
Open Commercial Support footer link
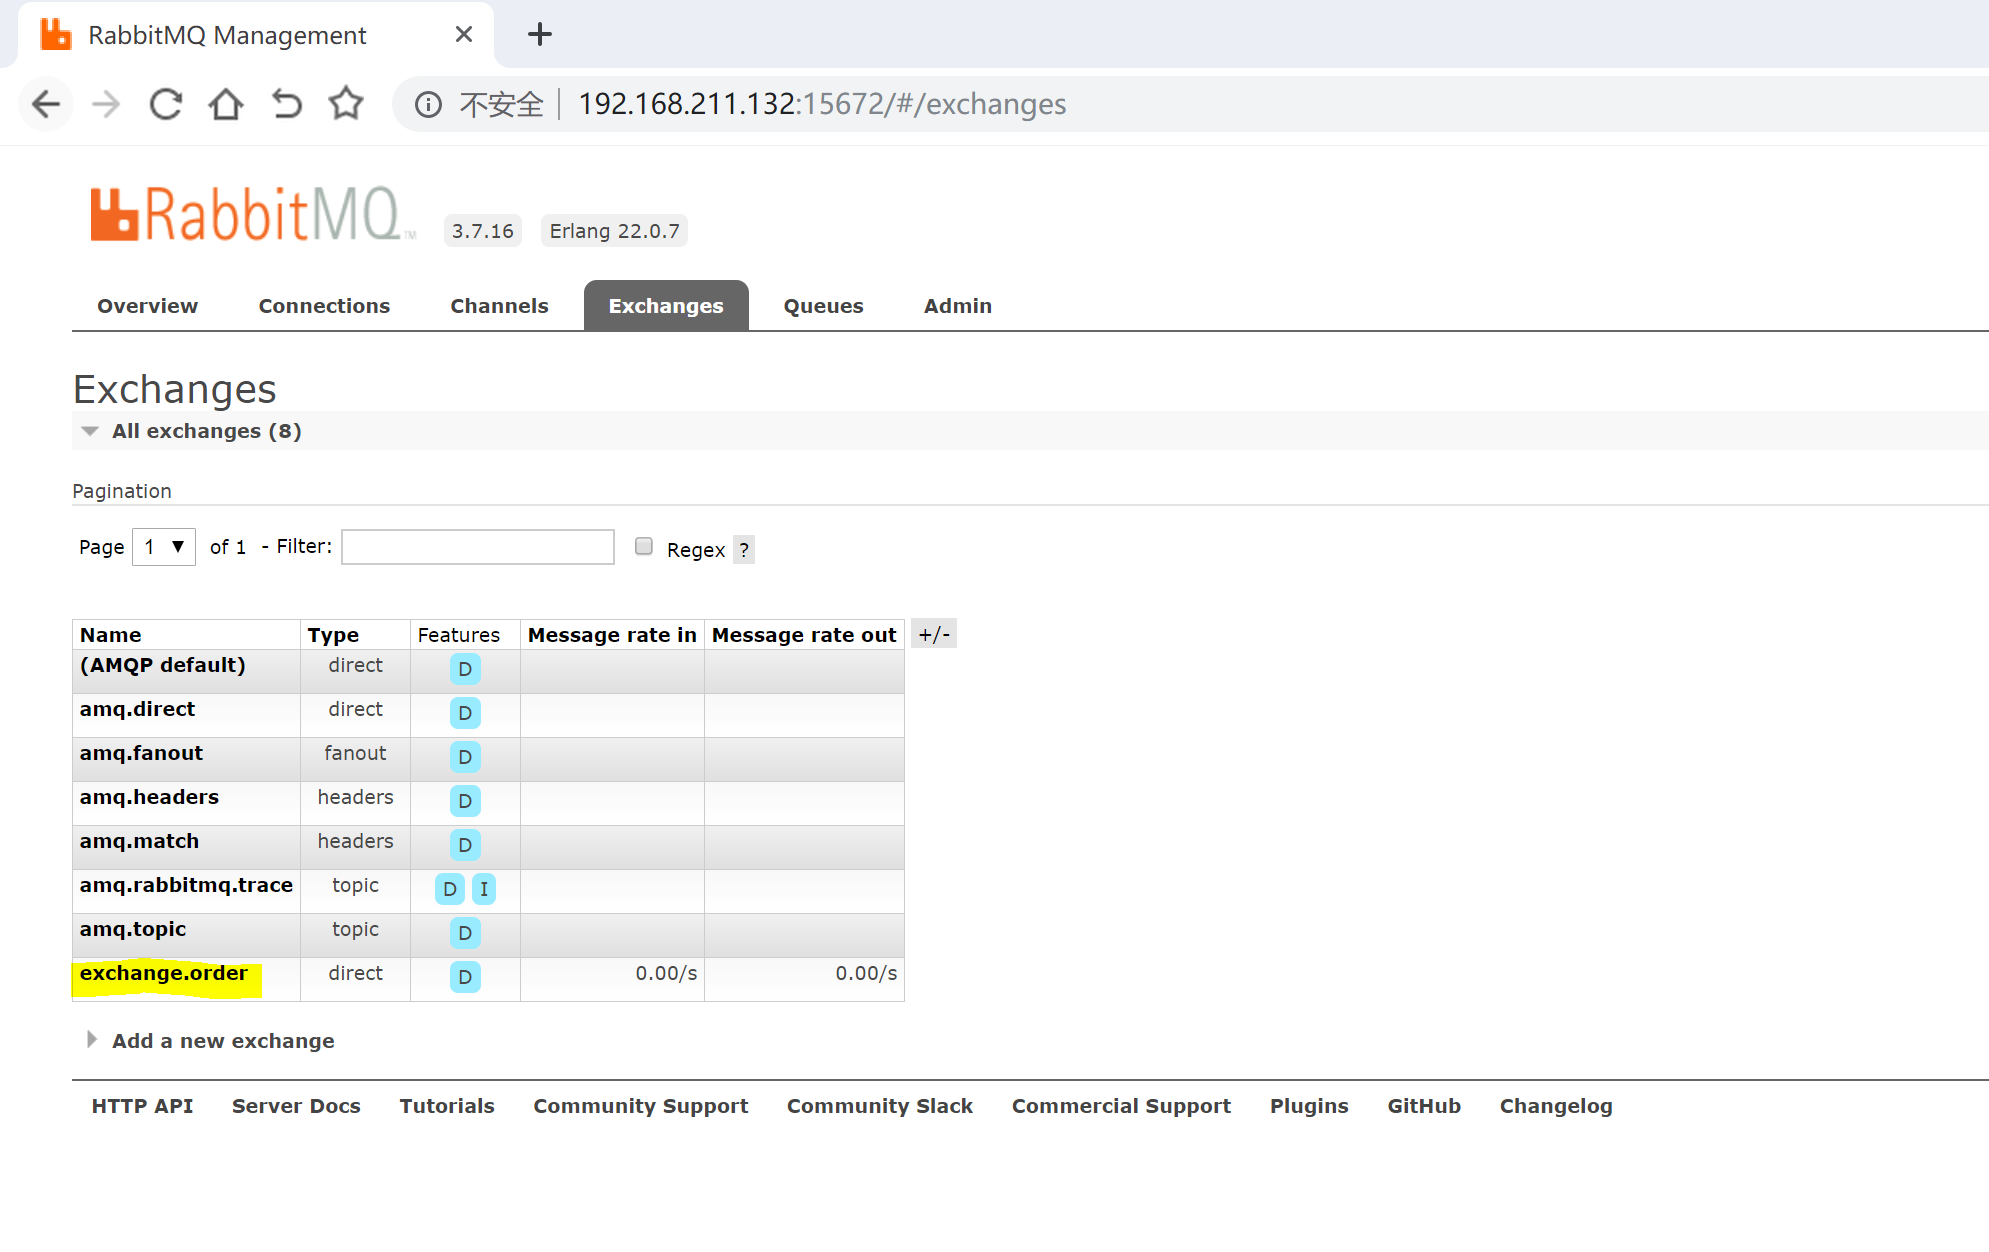click(x=1121, y=1106)
